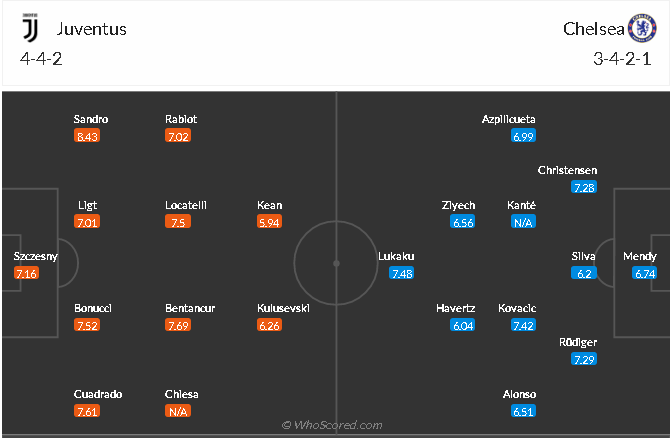Click player name Locatelli

(x=186, y=205)
